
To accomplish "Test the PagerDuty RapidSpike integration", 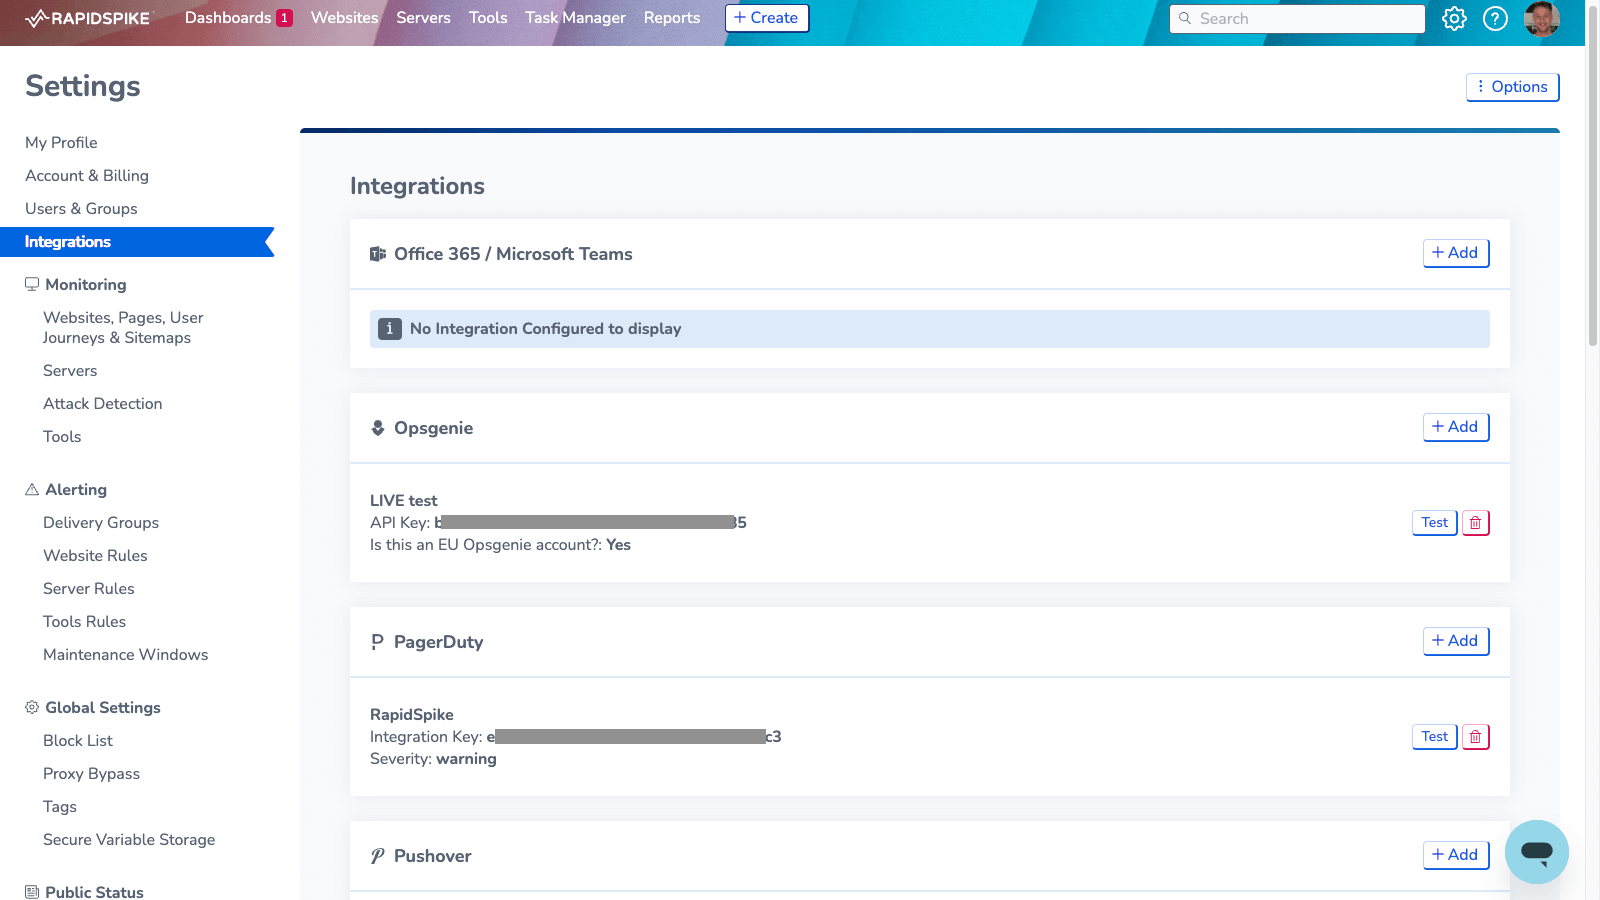I will [1434, 737].
